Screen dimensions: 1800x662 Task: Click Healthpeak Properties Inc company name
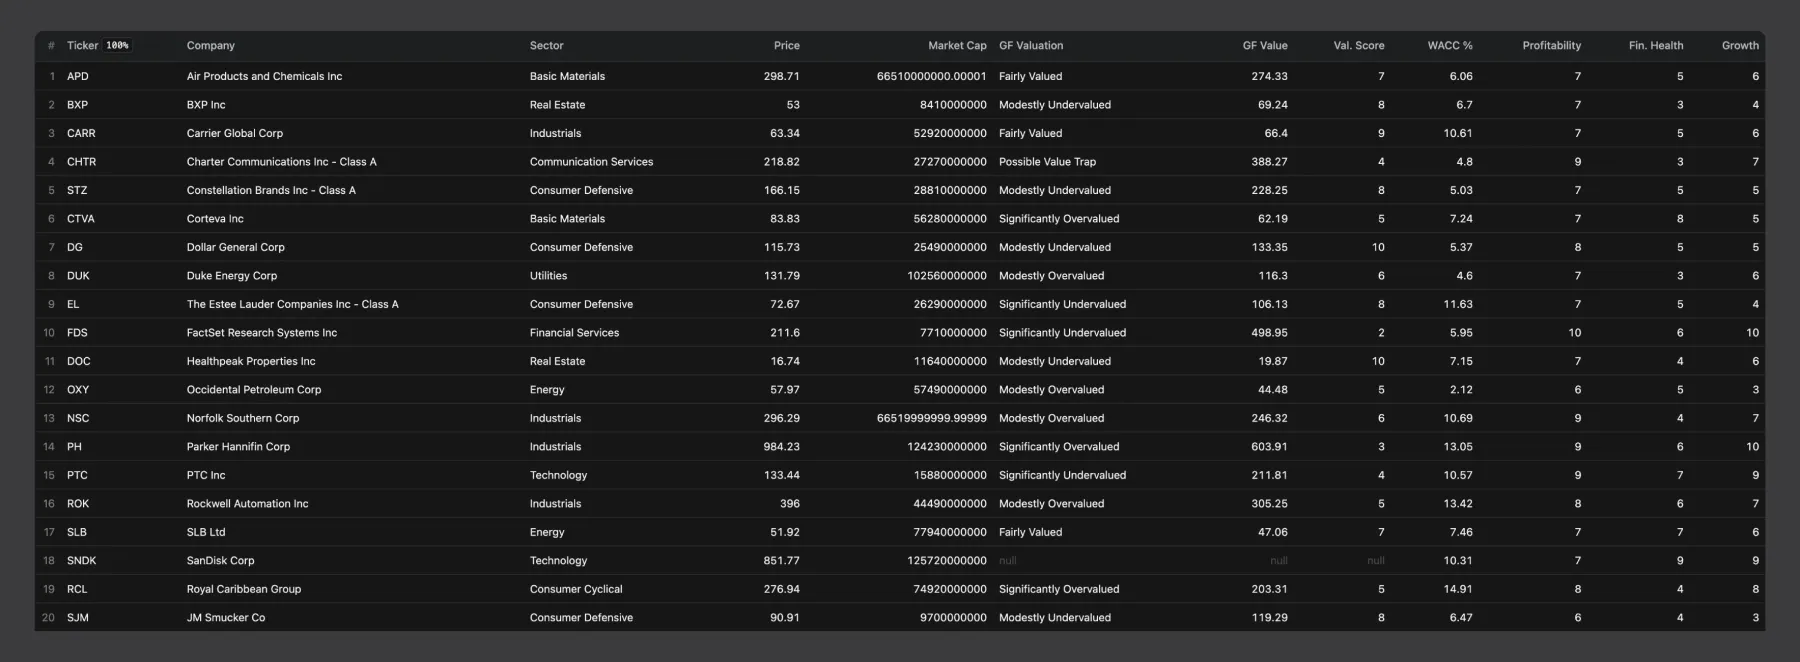pyautogui.click(x=251, y=361)
